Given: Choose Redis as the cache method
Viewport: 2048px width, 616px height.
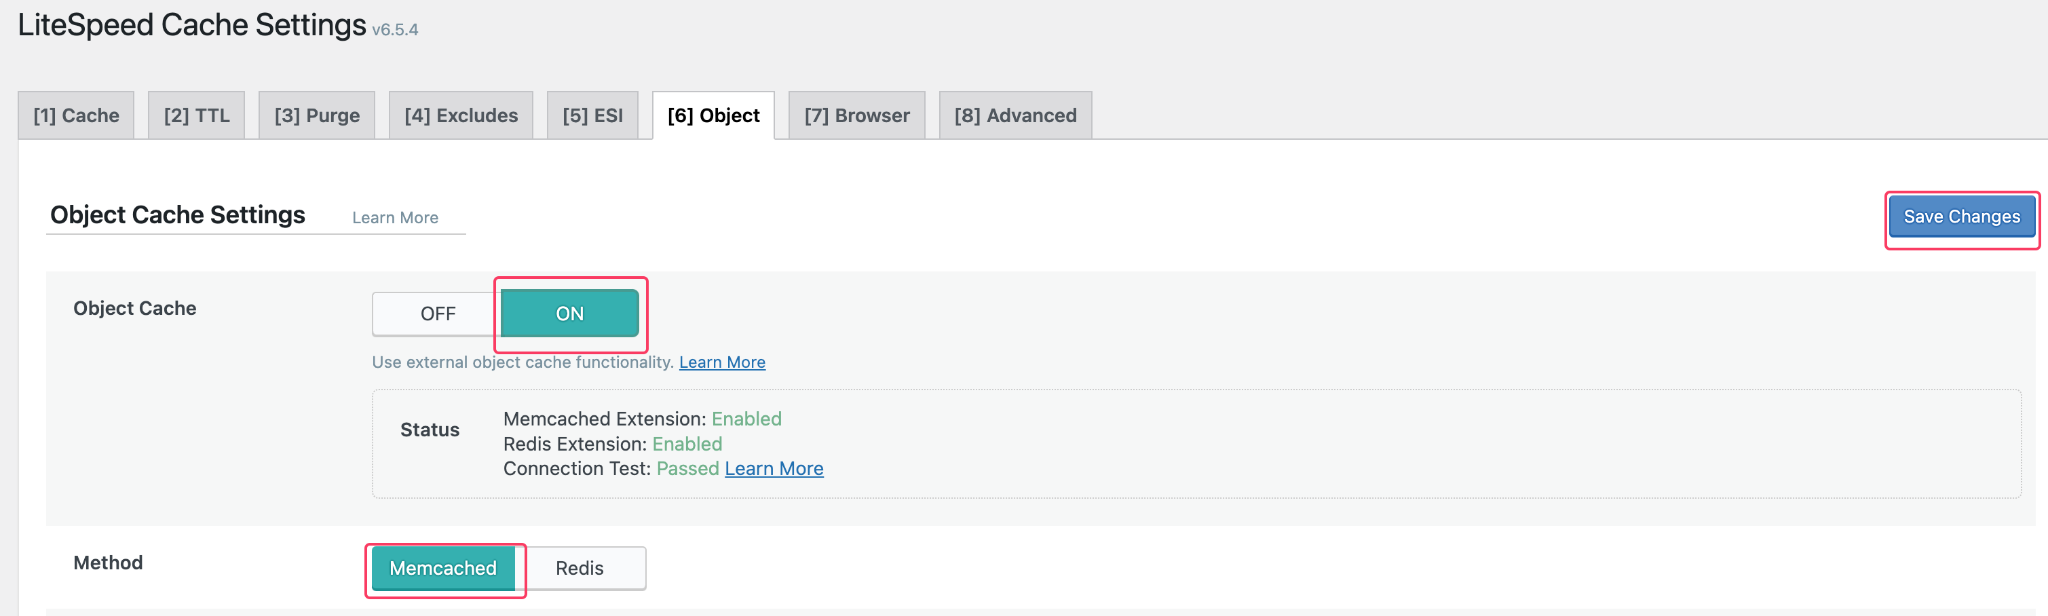Looking at the screenshot, I should click(x=580, y=568).
